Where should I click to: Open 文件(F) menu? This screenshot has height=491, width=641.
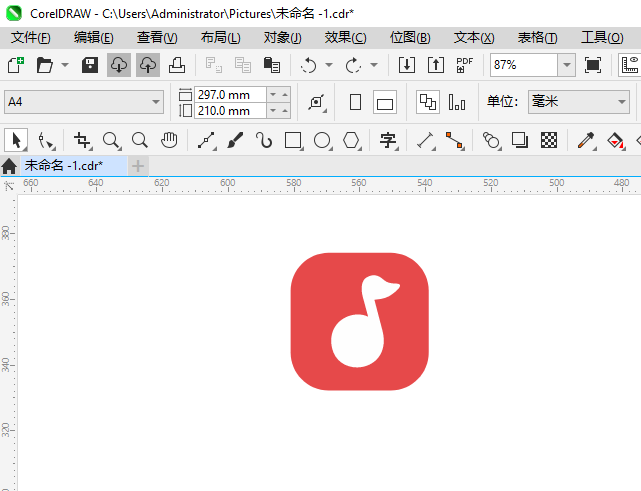(x=31, y=38)
